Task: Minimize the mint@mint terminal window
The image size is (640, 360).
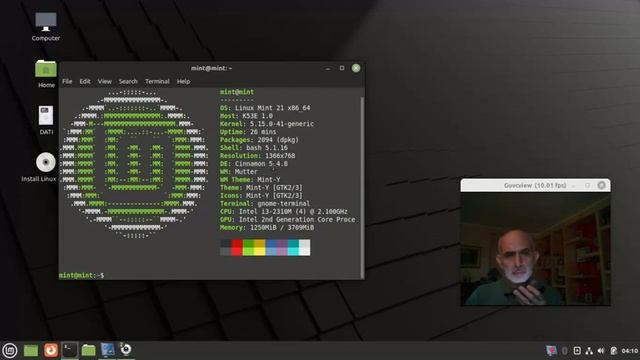Action: (x=328, y=68)
